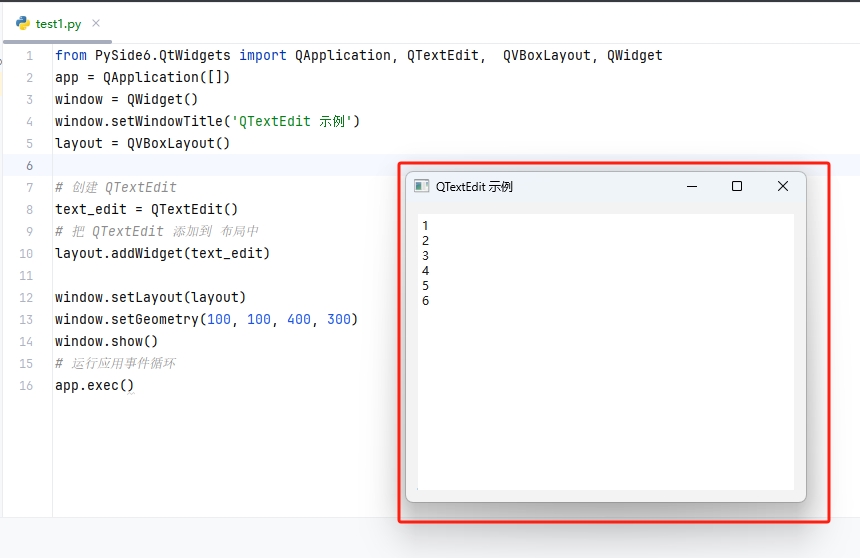Click the empty area of the text edit box
This screenshot has width=860, height=558.
click(605, 400)
